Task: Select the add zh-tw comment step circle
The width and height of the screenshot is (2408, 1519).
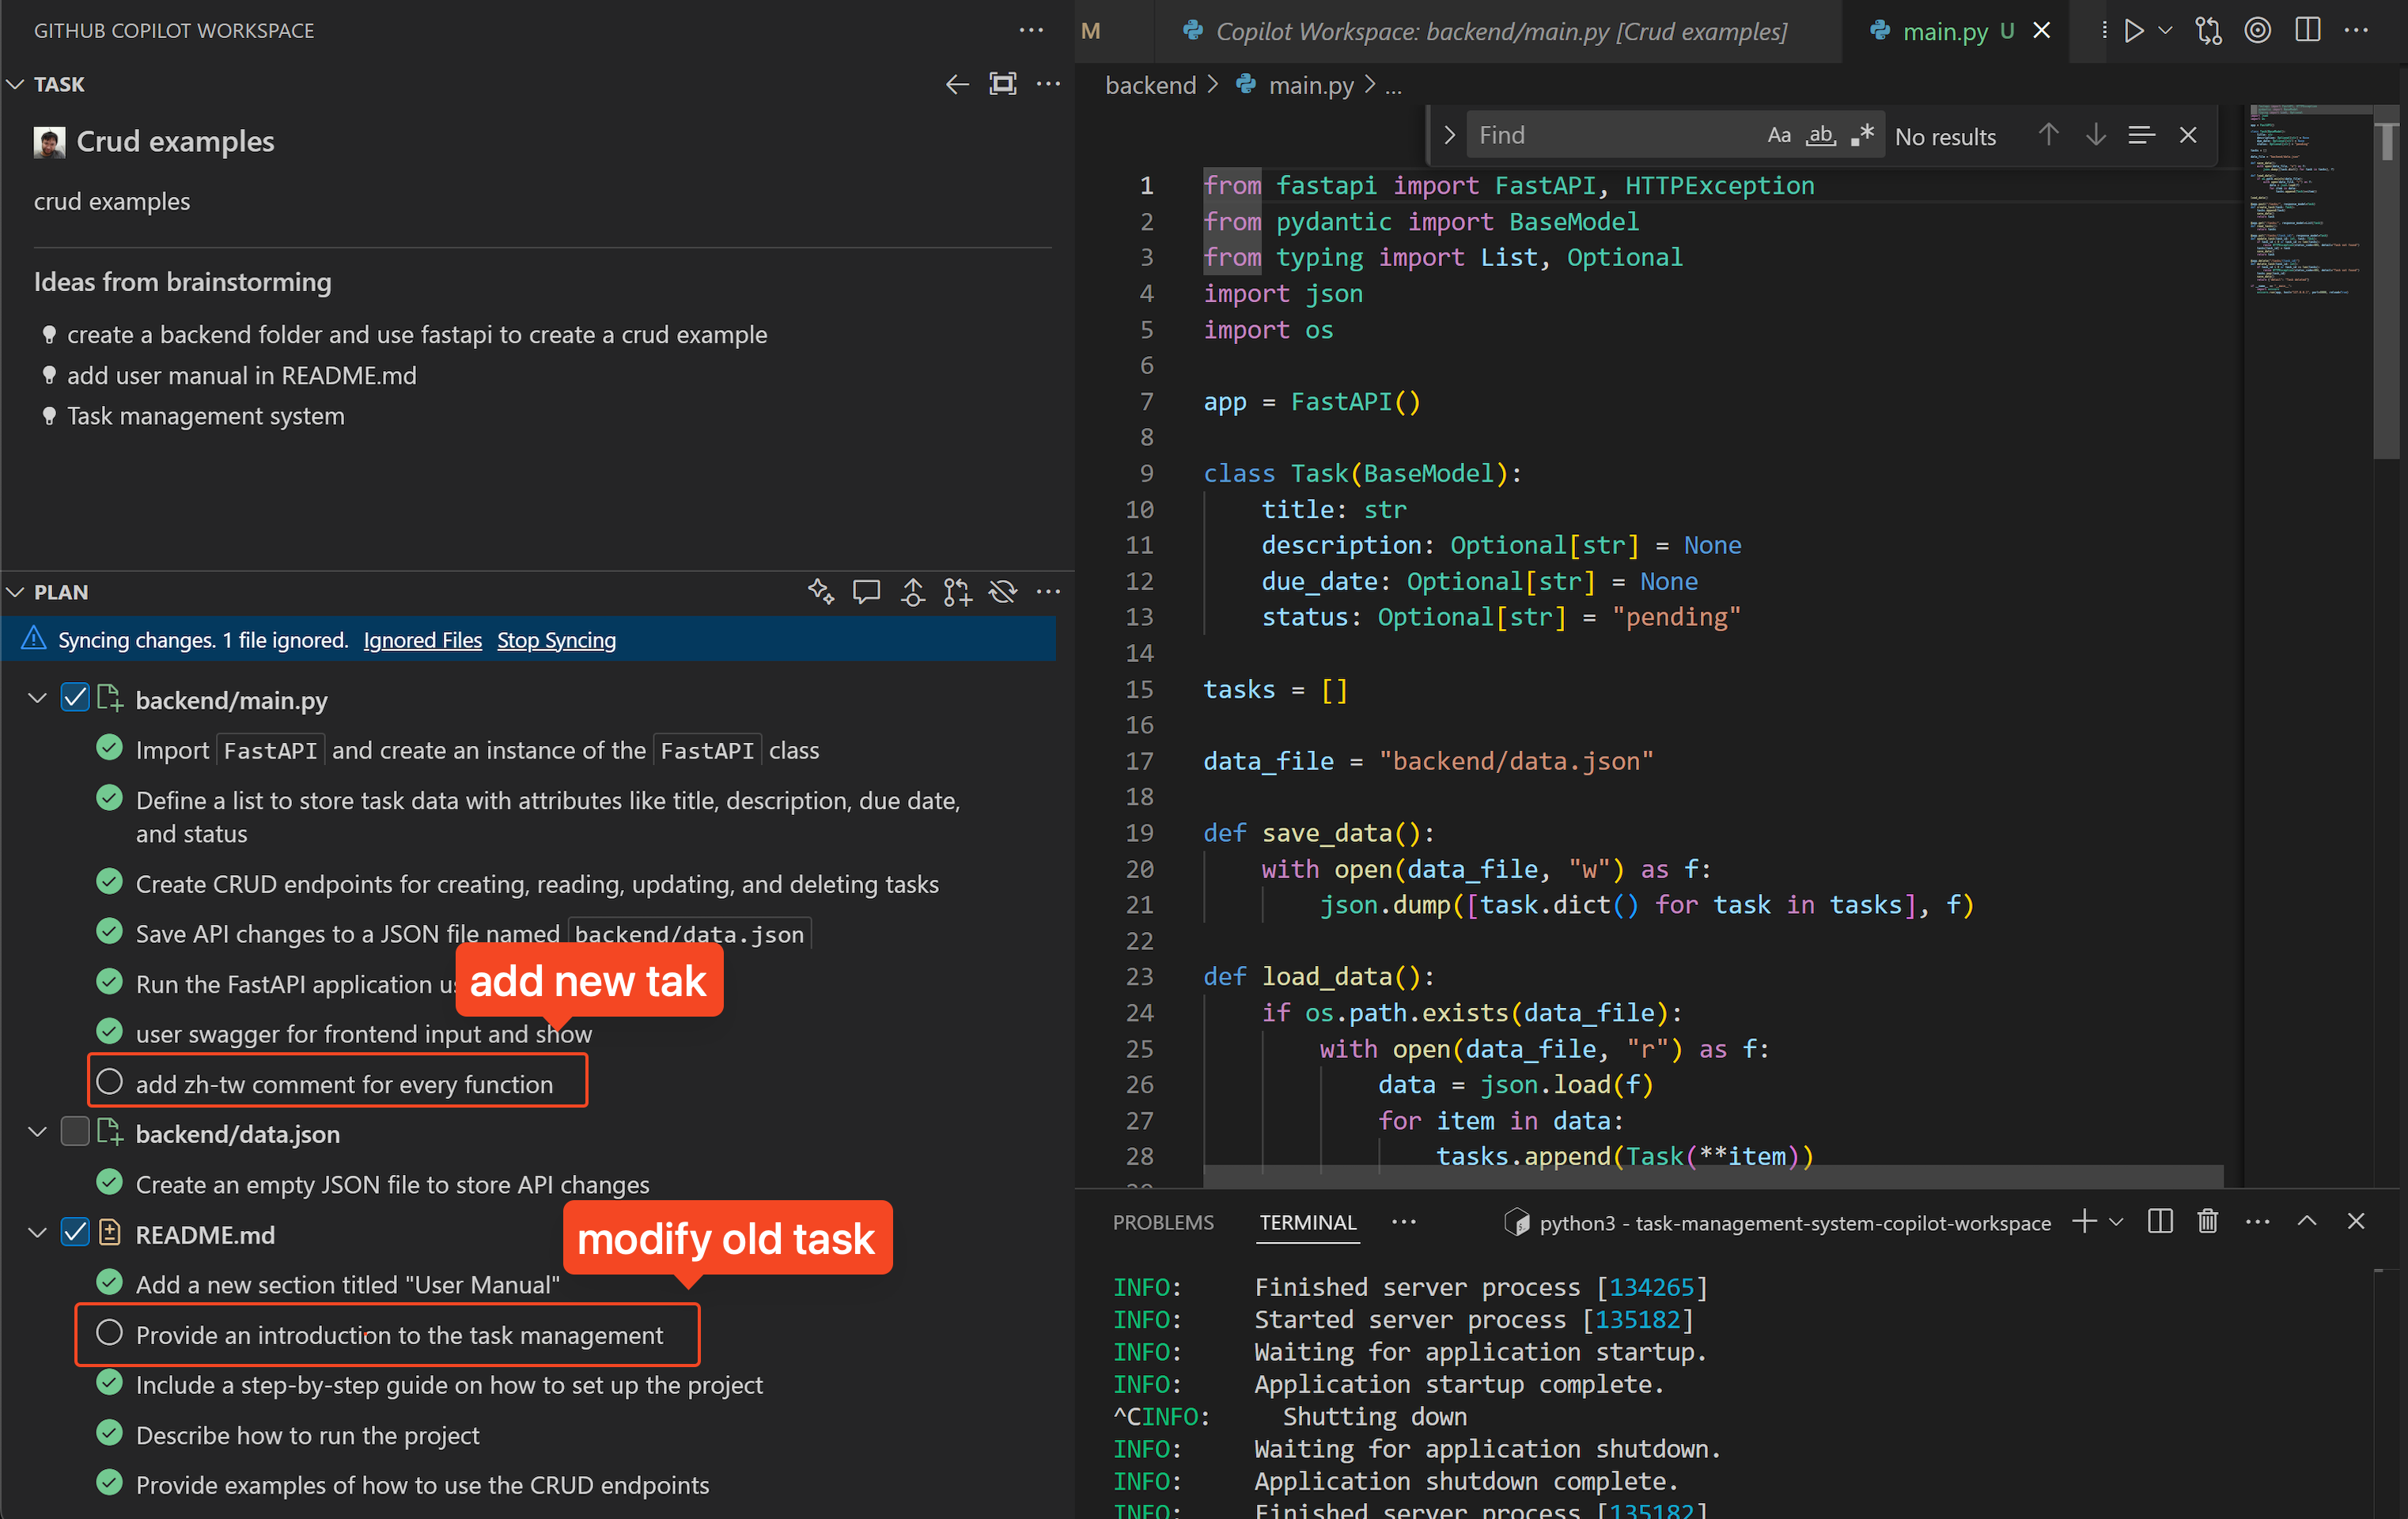Action: tap(110, 1082)
